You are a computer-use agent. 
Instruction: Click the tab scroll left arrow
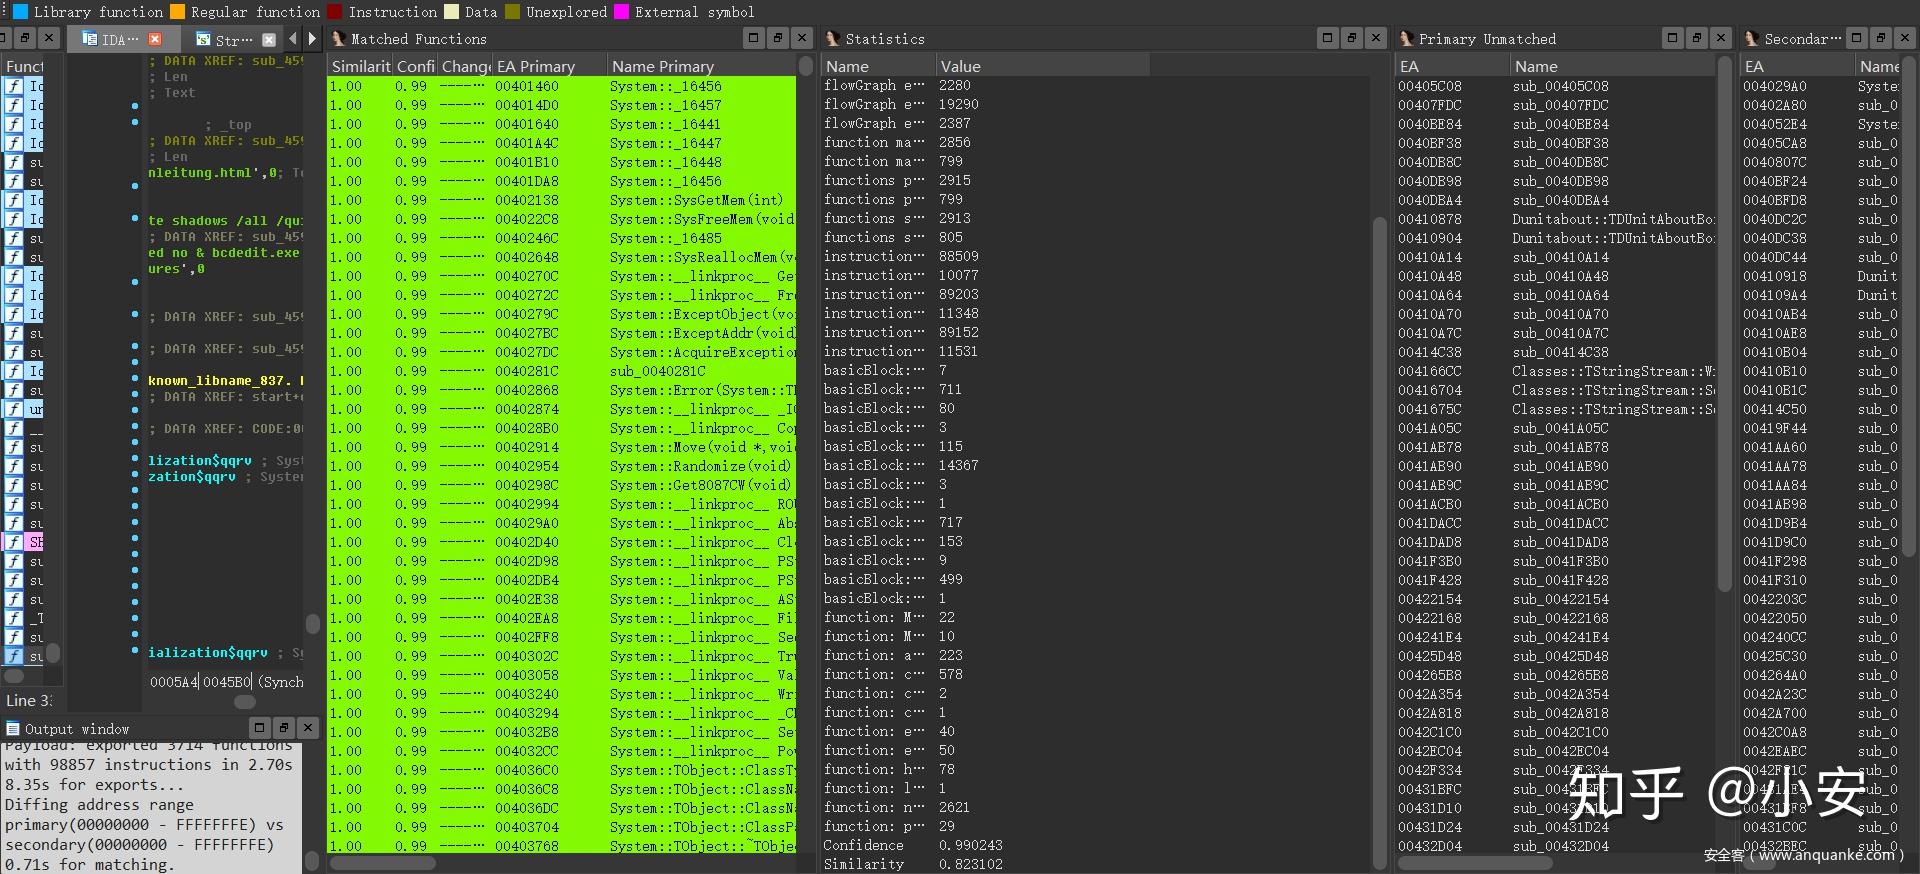click(x=293, y=39)
